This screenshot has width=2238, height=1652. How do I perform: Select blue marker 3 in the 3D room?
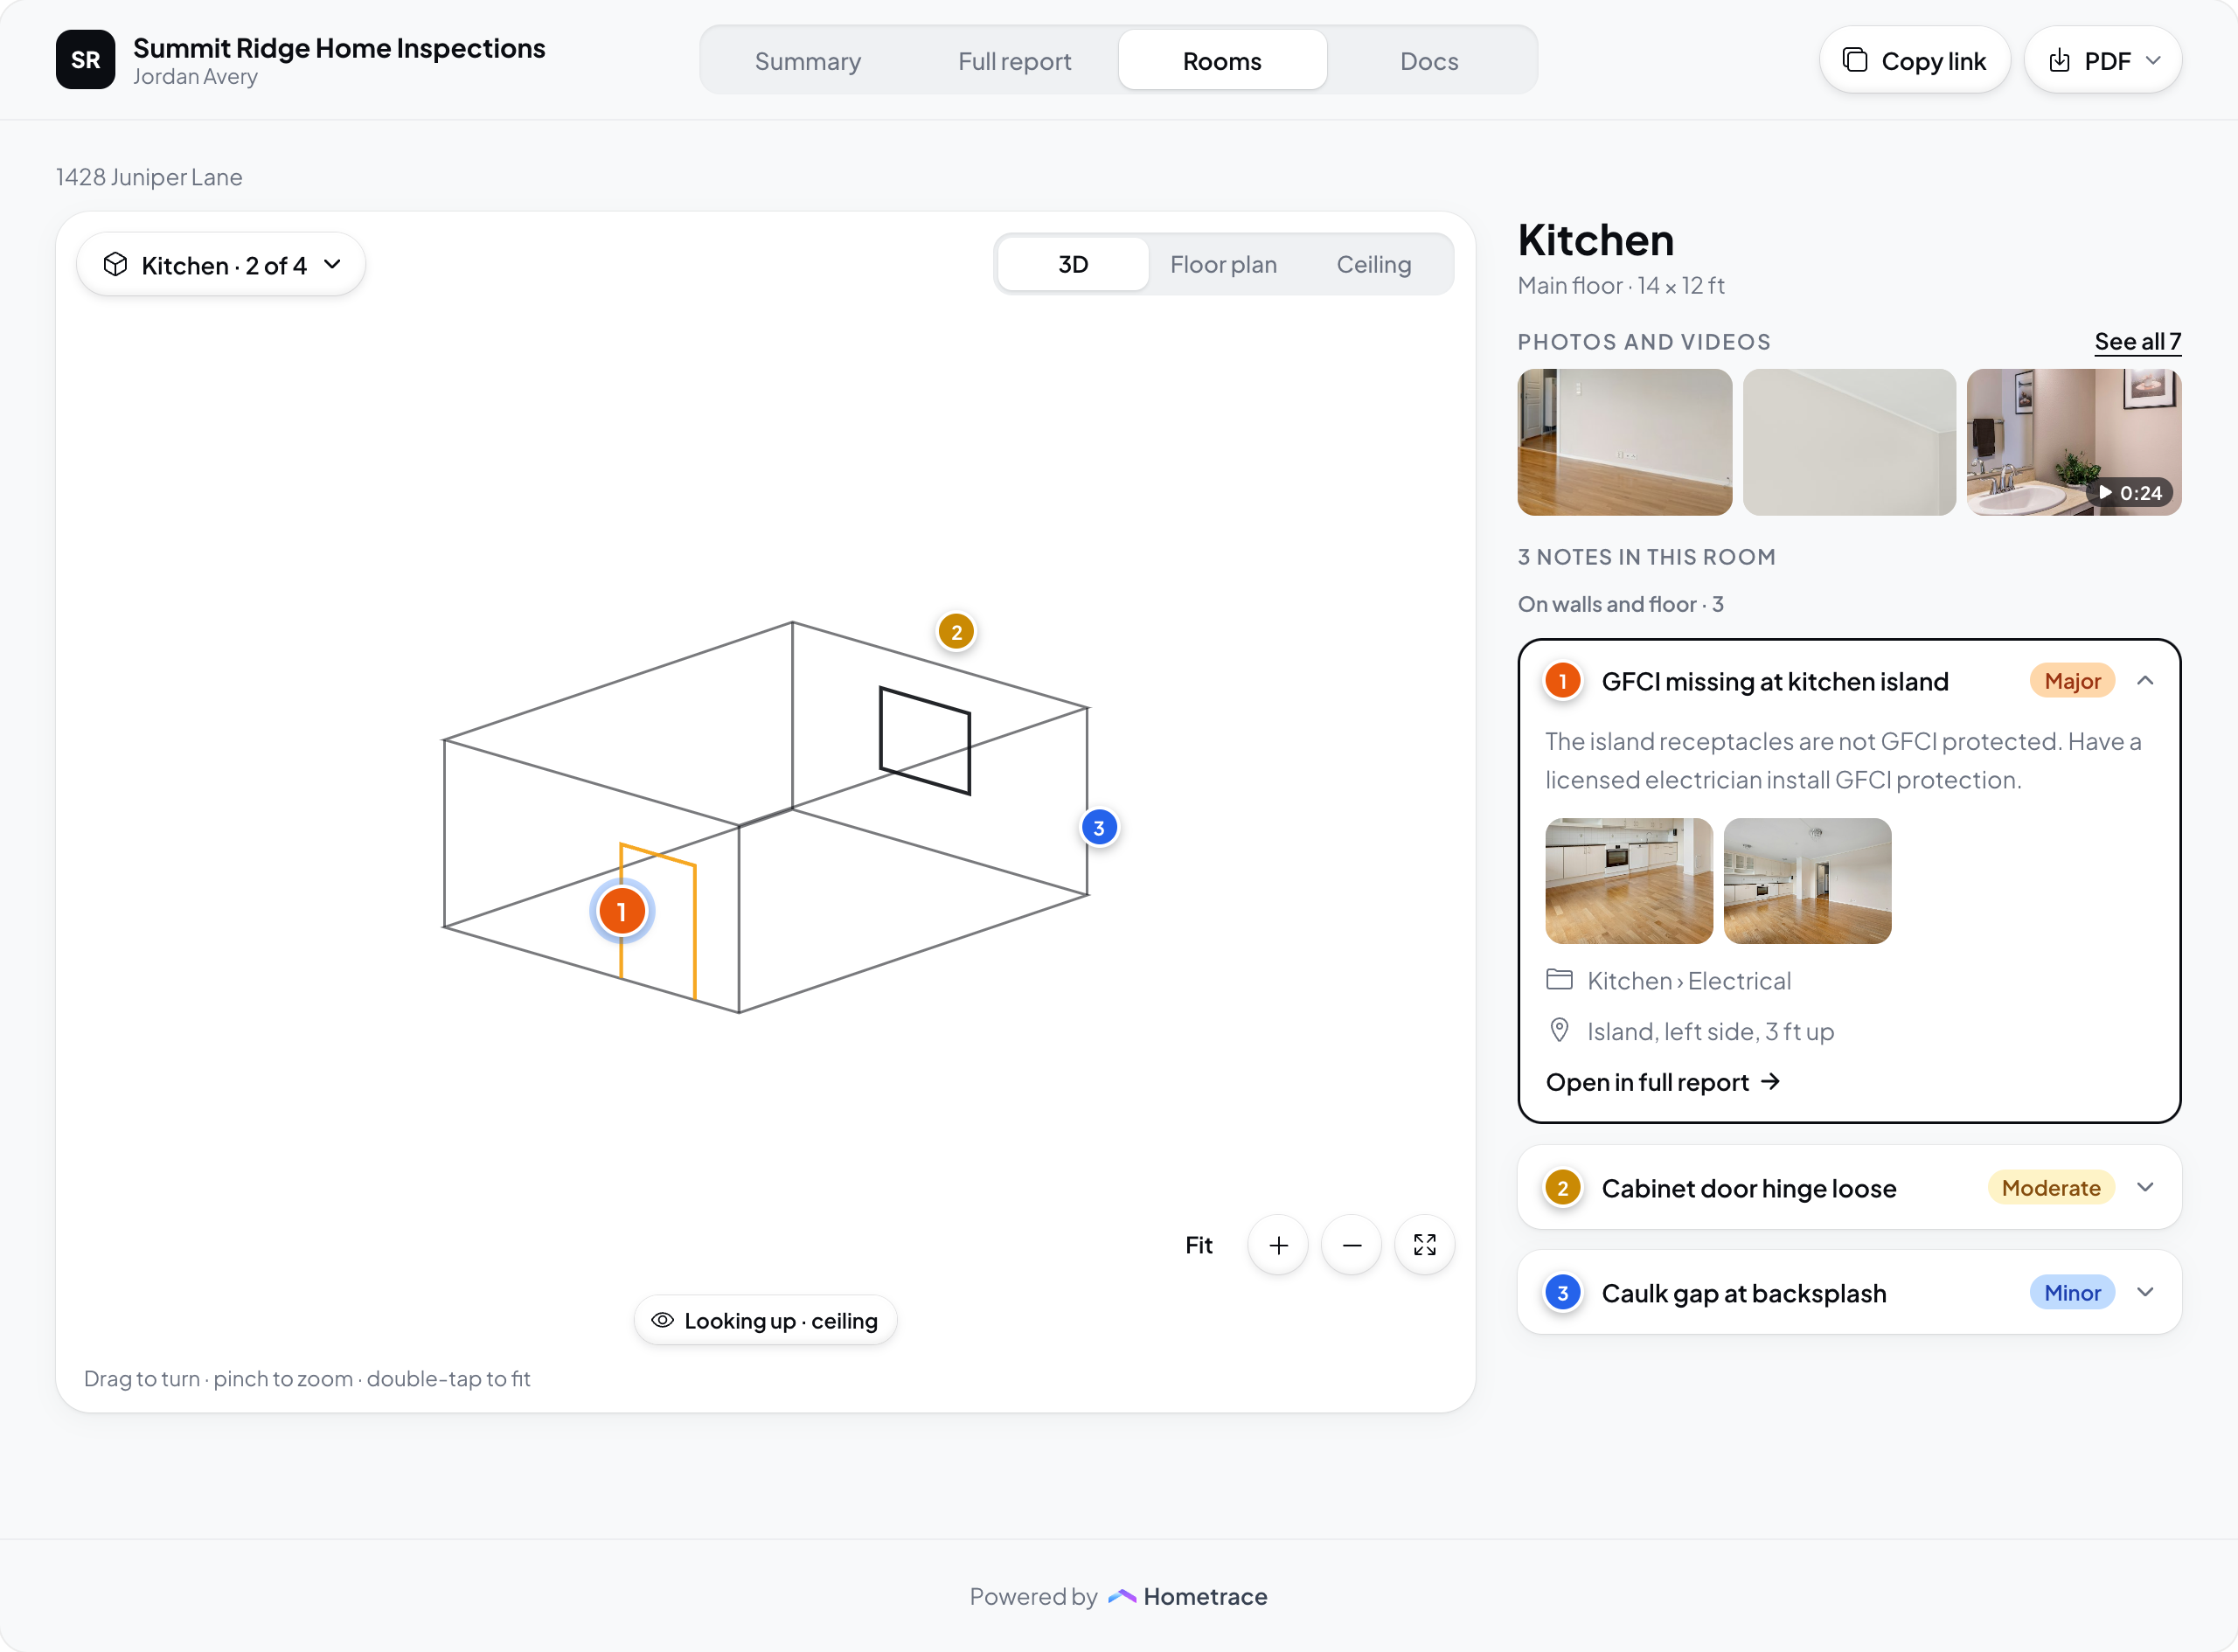[x=1099, y=828]
